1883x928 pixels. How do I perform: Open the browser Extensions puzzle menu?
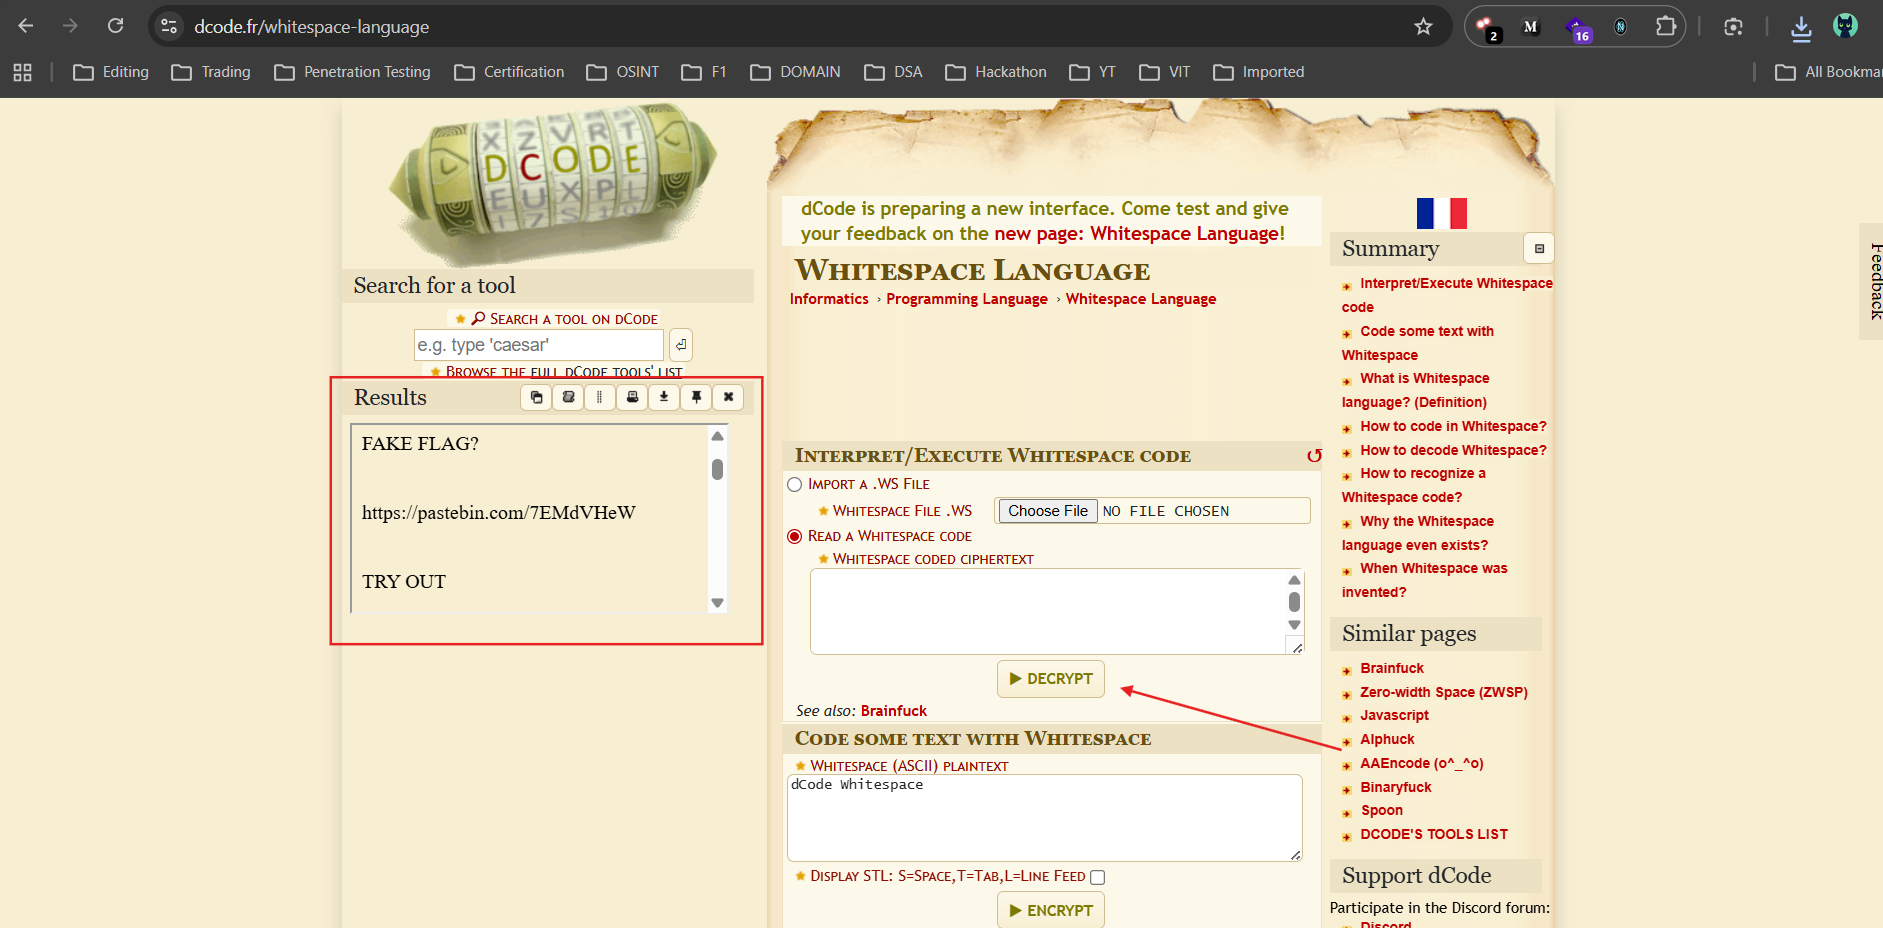coord(1665,27)
